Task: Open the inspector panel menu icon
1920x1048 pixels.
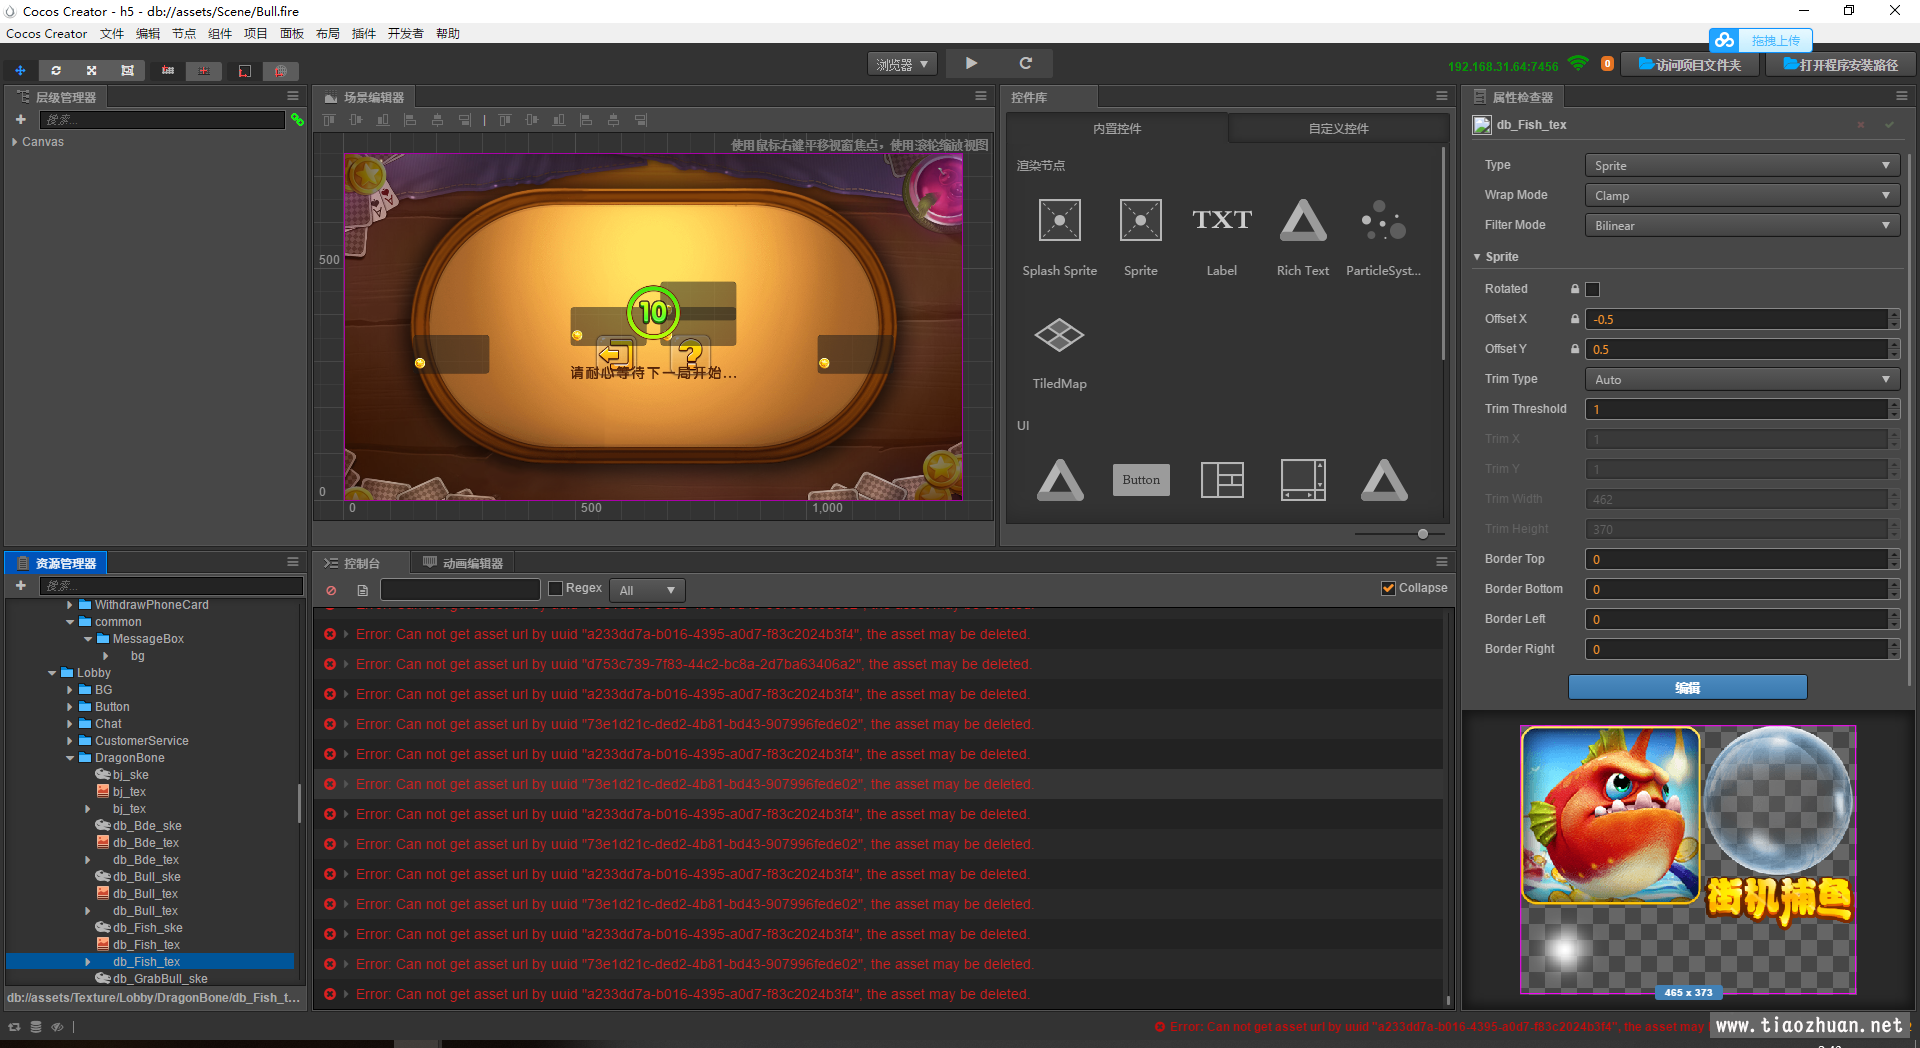Action: click(x=1902, y=97)
